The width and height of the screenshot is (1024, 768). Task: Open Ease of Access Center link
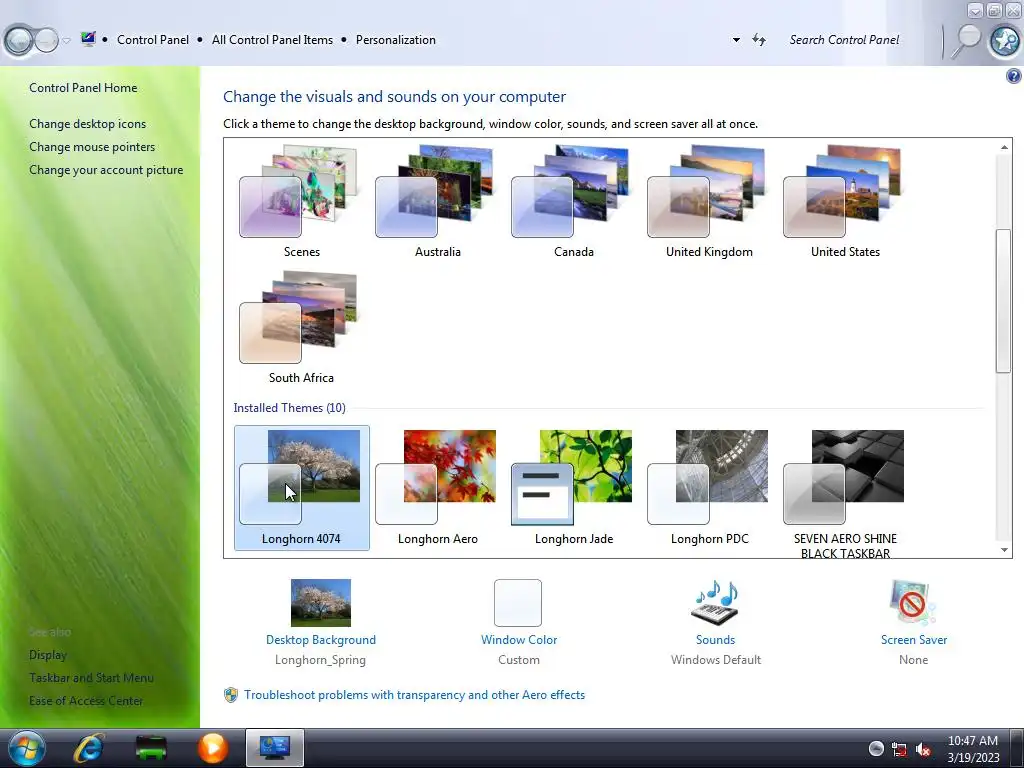tap(86, 701)
